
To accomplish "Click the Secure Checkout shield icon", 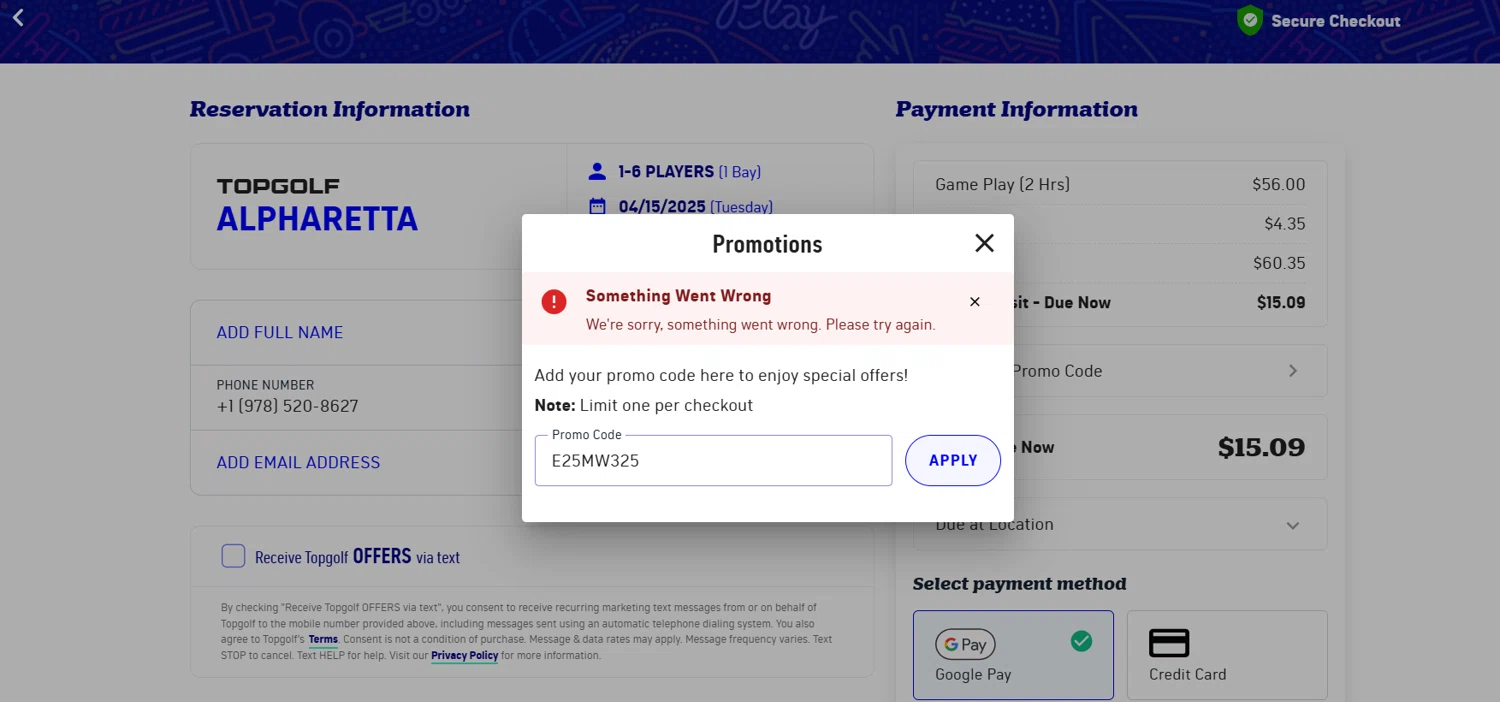I will click(1249, 20).
